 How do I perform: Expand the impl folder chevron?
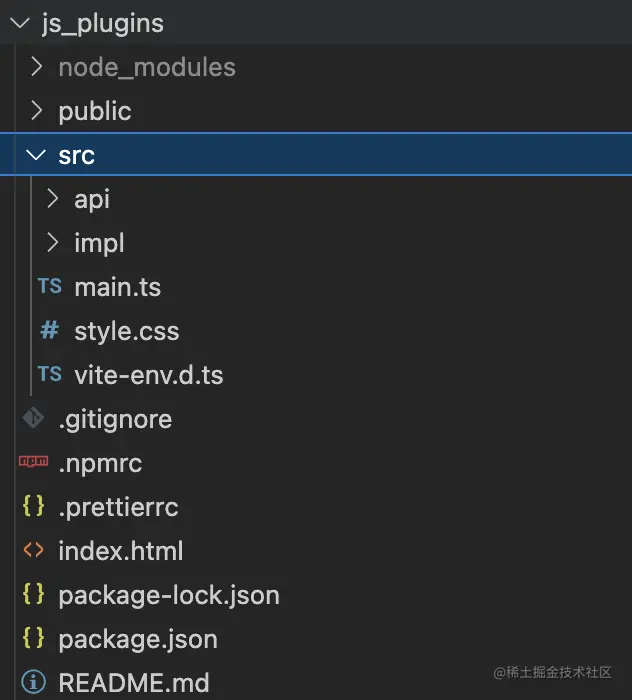(53, 243)
